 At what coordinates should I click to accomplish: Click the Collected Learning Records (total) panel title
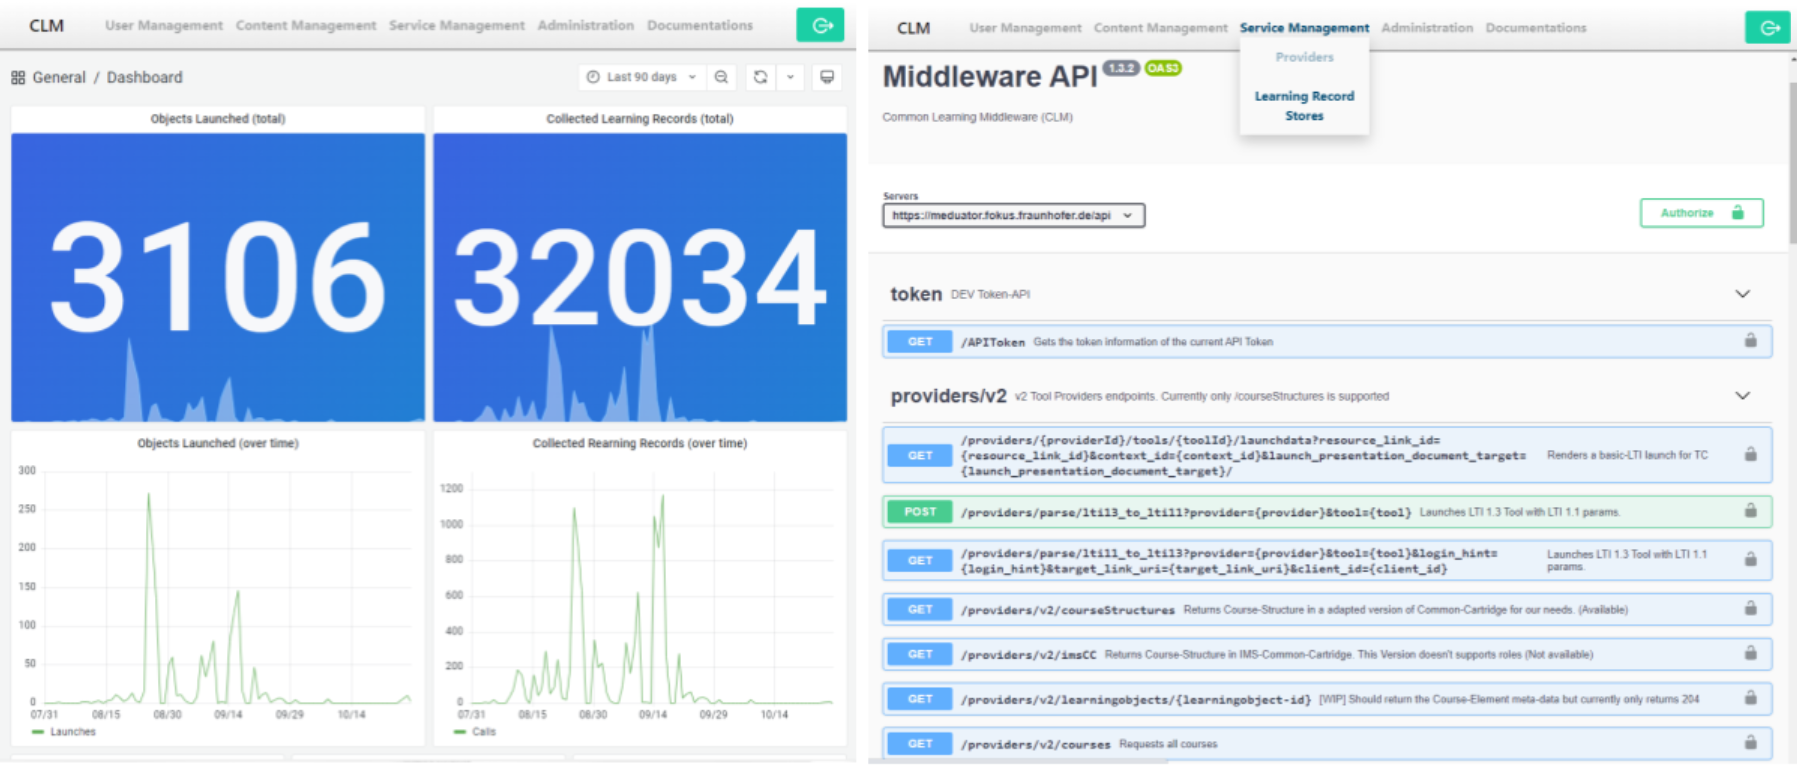point(640,119)
